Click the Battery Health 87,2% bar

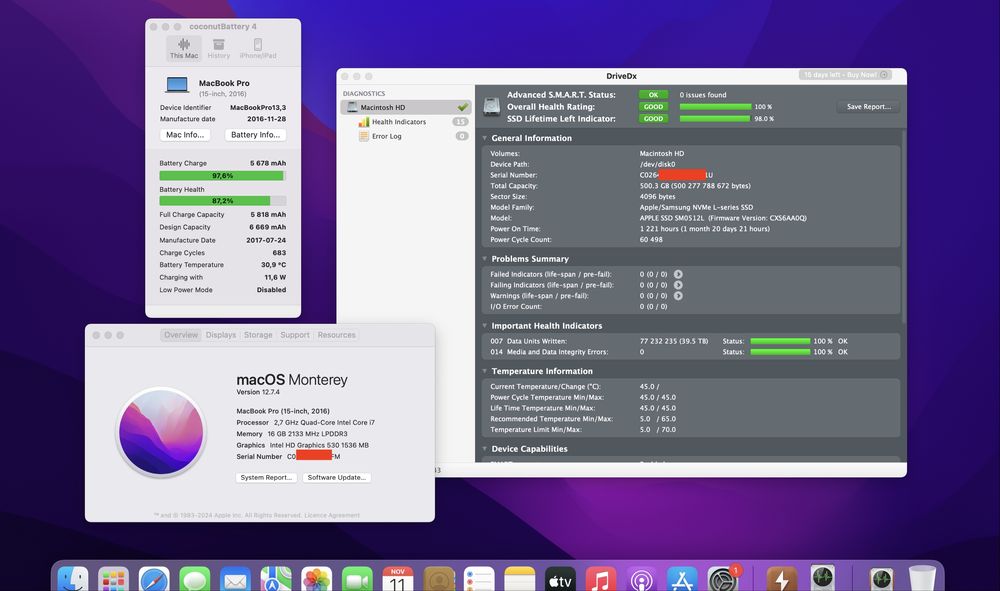[x=223, y=201]
